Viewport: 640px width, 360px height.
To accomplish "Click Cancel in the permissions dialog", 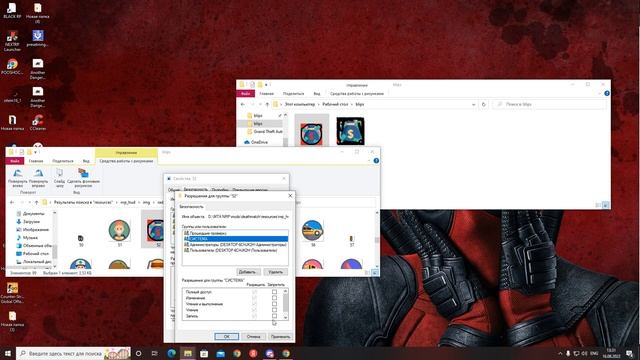I will (x=253, y=336).
